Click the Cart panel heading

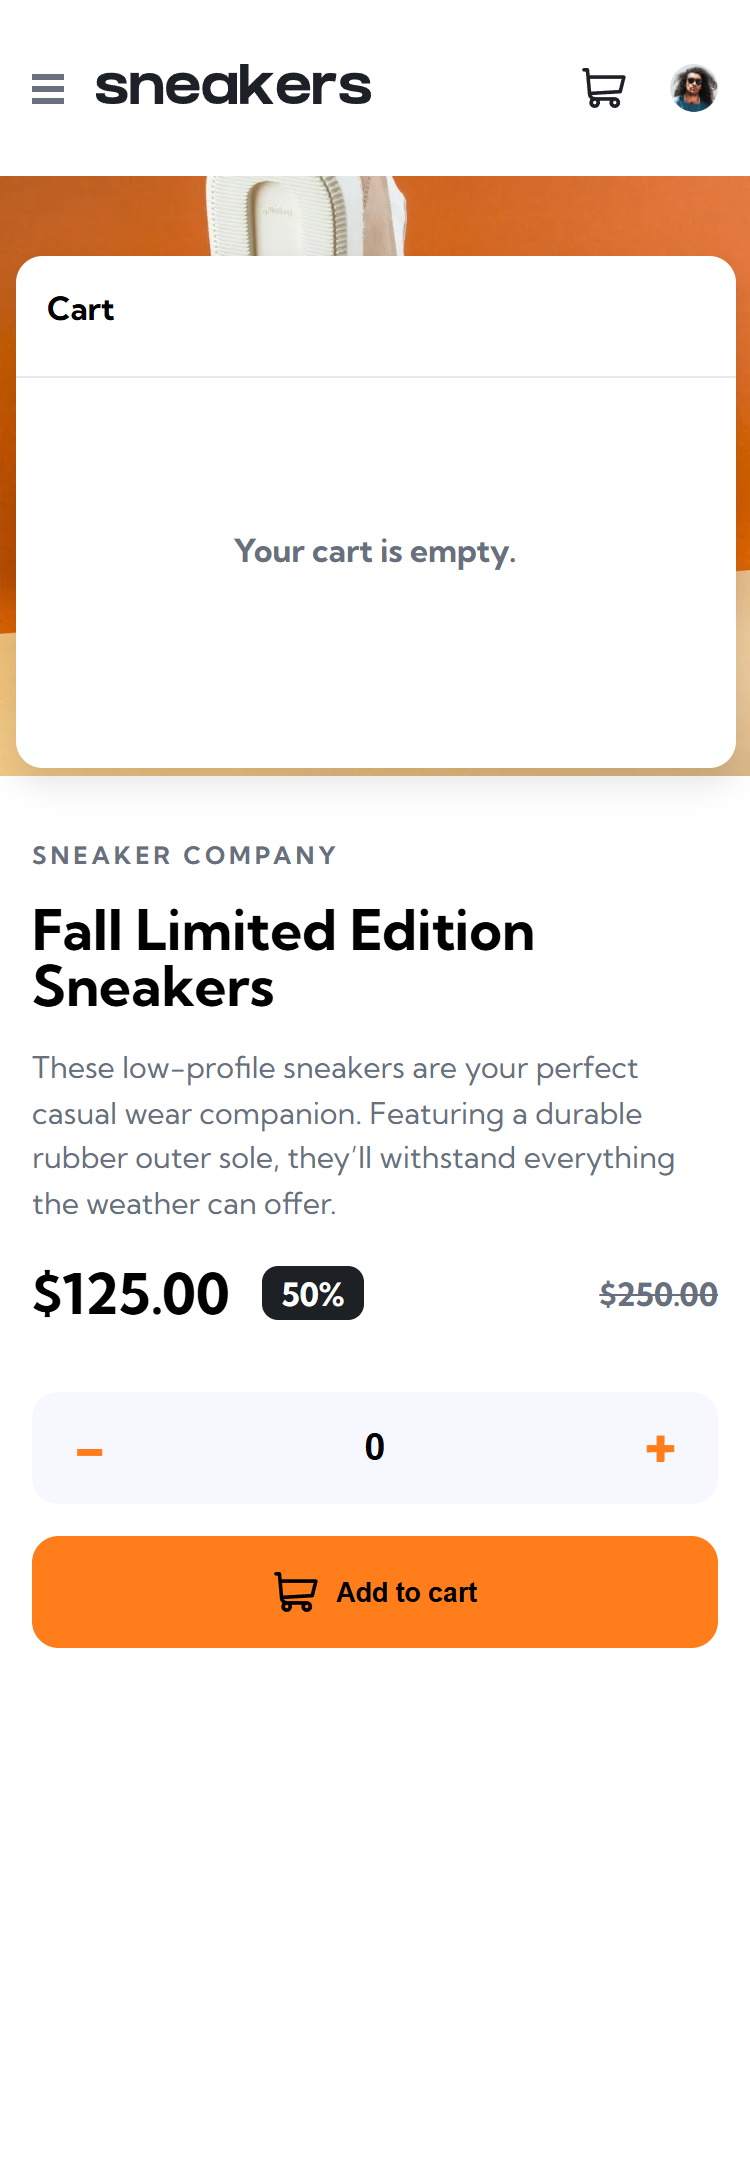[81, 310]
